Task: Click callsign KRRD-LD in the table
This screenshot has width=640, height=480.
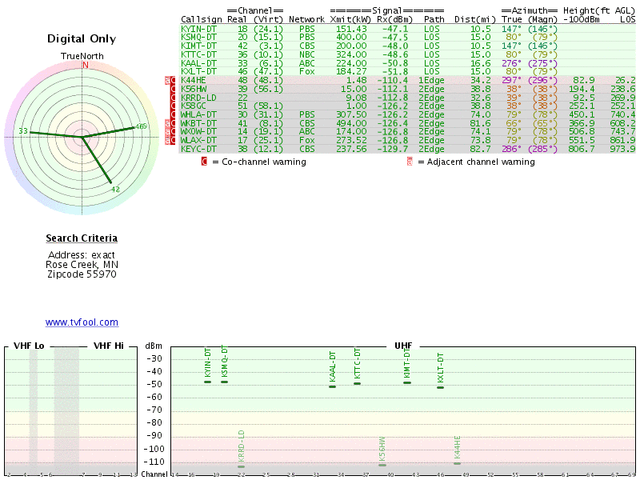Action: point(199,98)
